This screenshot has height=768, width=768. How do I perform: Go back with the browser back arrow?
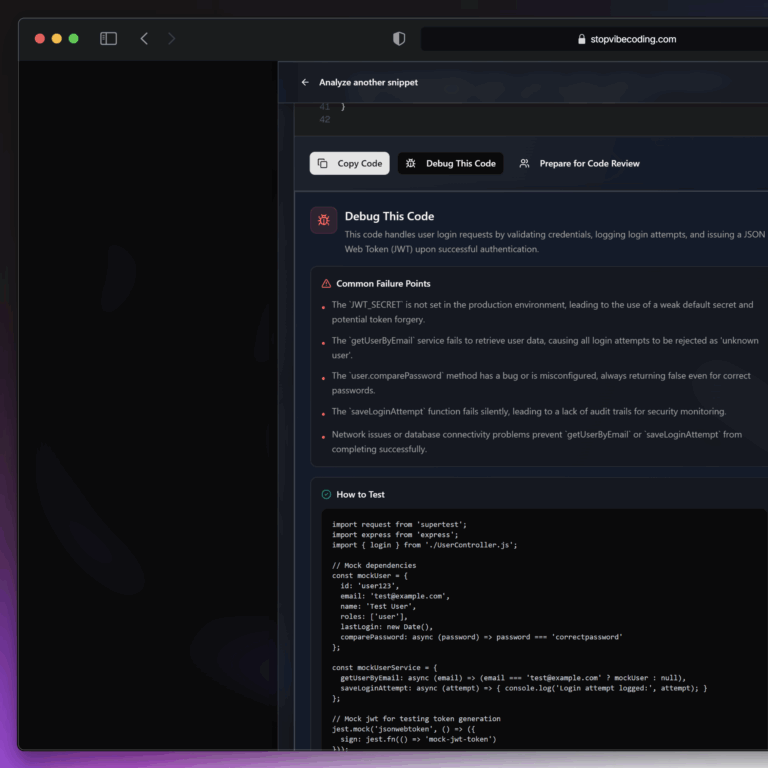point(144,39)
